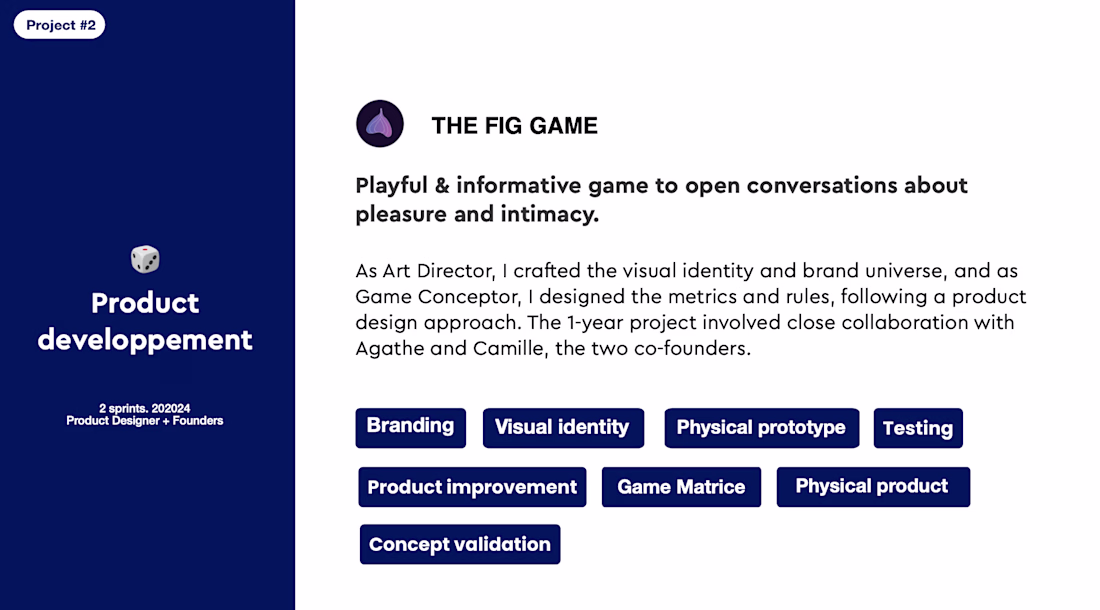1100x610 pixels.
Task: Click the Fig Game round logo icon
Action: 380,123
